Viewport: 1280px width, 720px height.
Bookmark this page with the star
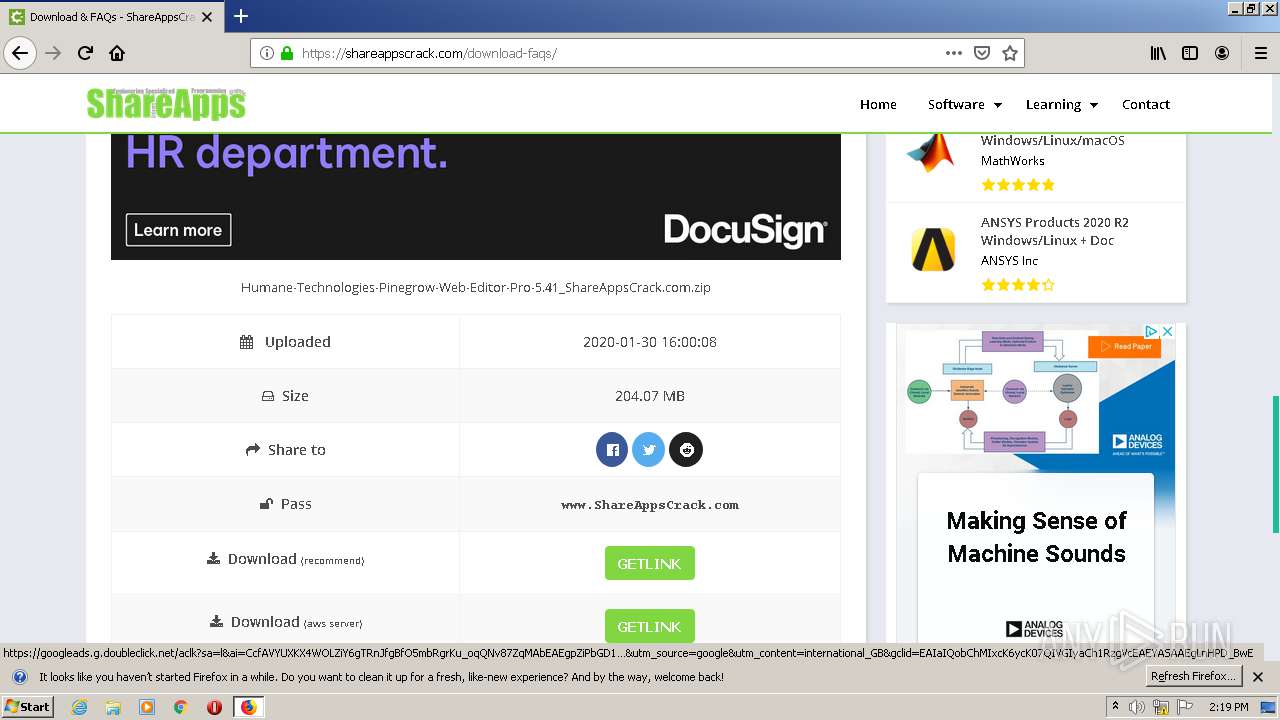1010,53
